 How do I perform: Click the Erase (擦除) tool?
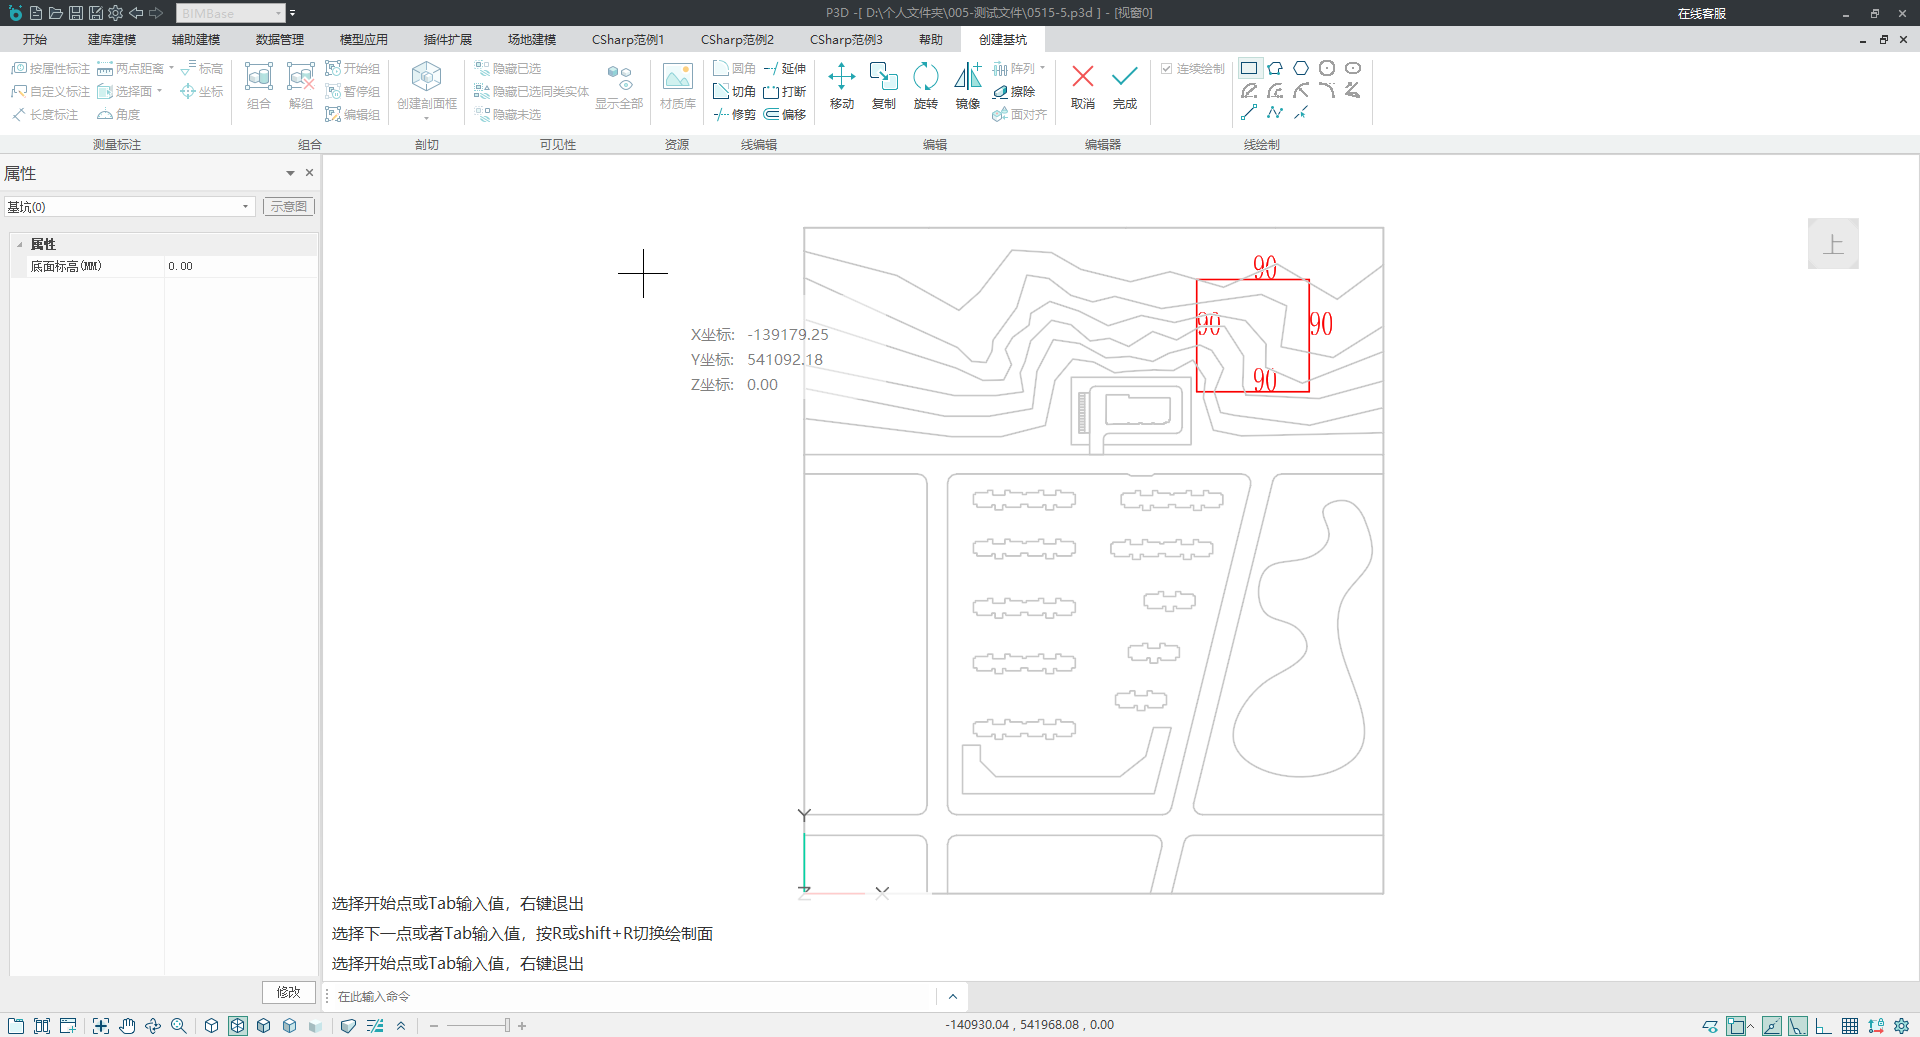click(1014, 92)
